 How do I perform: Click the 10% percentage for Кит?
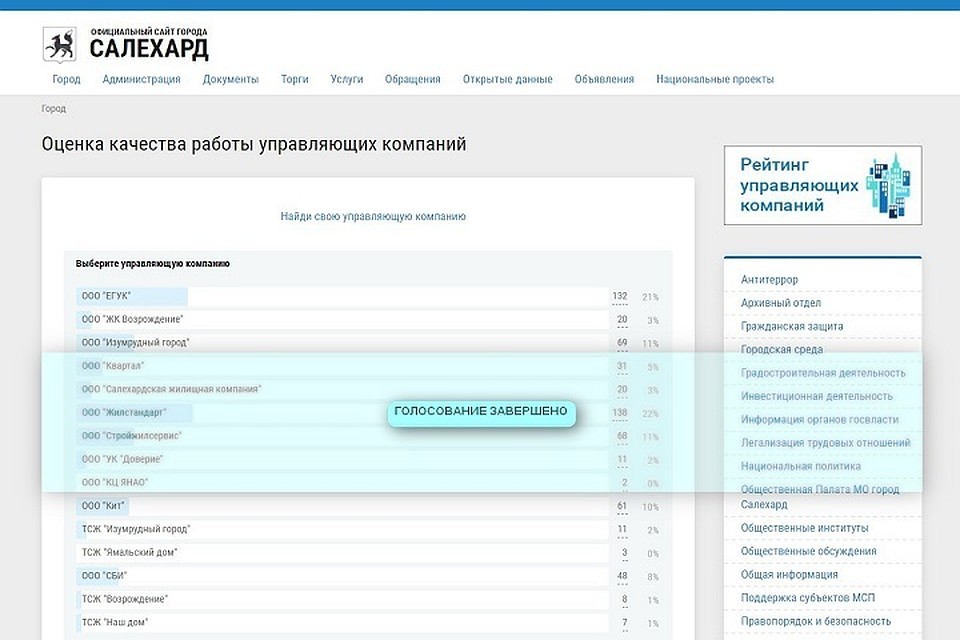650,507
